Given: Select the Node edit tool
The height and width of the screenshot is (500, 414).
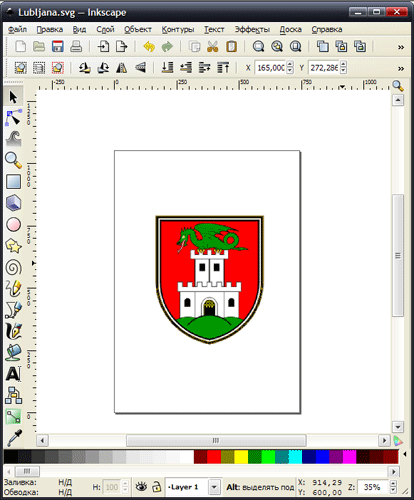Looking at the screenshot, I should (13, 118).
